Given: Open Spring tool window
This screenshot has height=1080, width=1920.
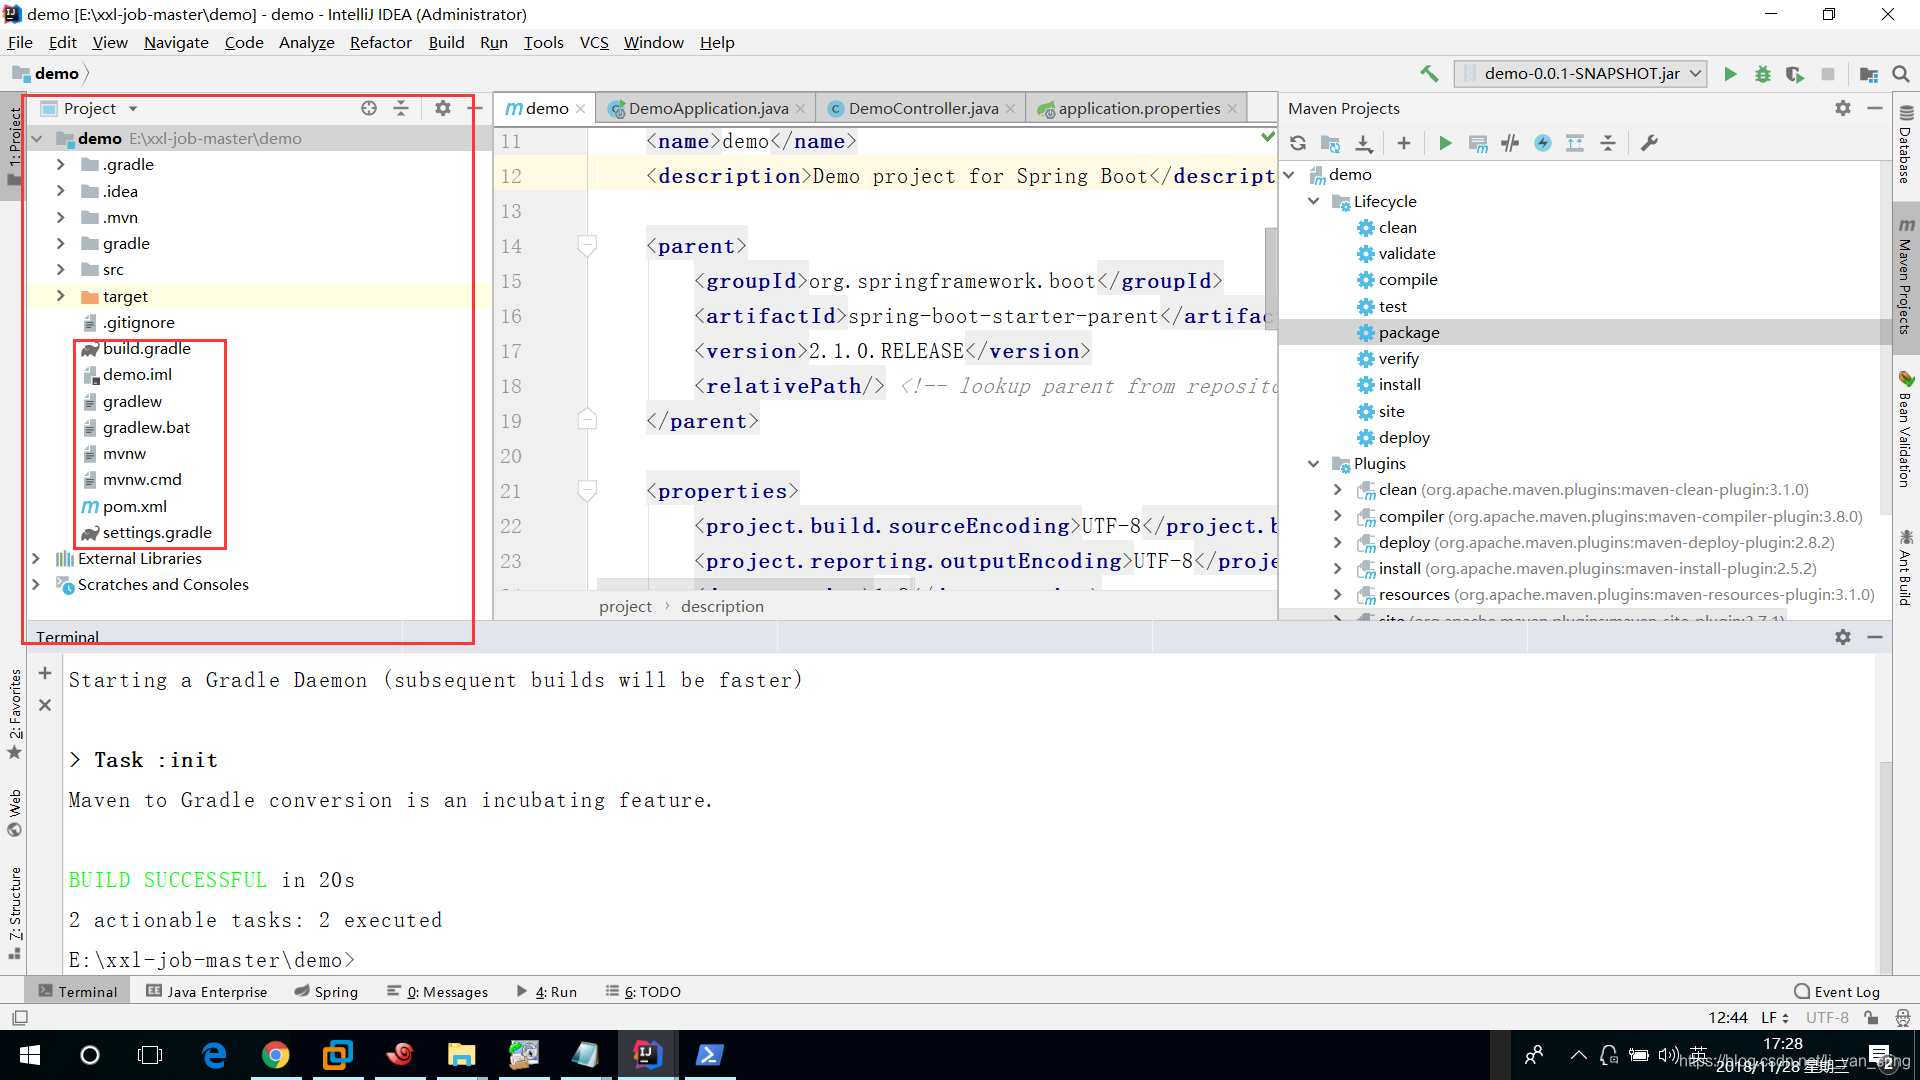Looking at the screenshot, I should (x=326, y=992).
